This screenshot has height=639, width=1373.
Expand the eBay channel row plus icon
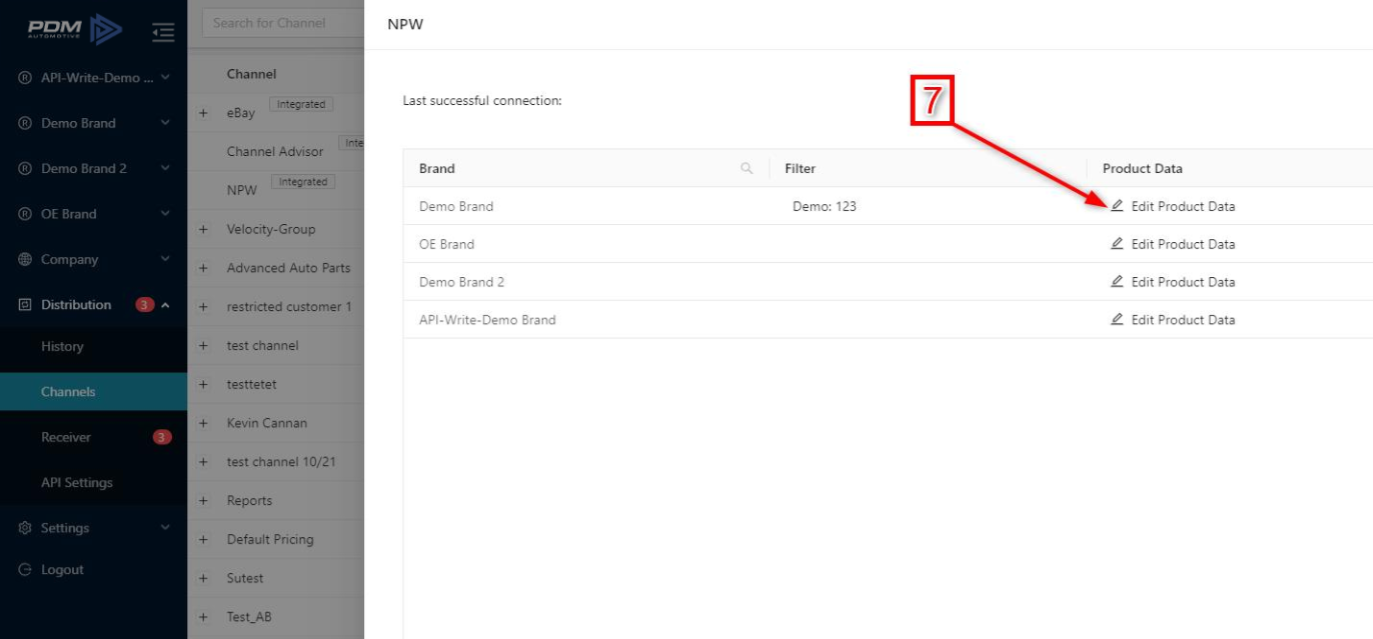point(203,113)
